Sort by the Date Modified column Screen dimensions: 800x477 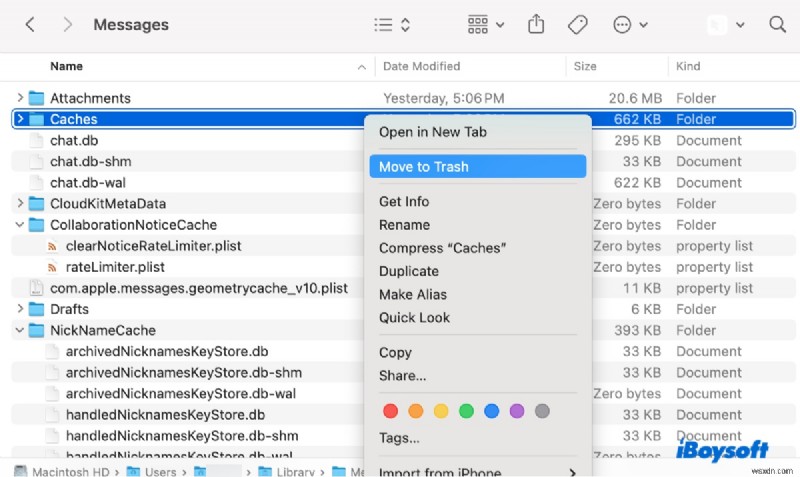click(x=421, y=66)
